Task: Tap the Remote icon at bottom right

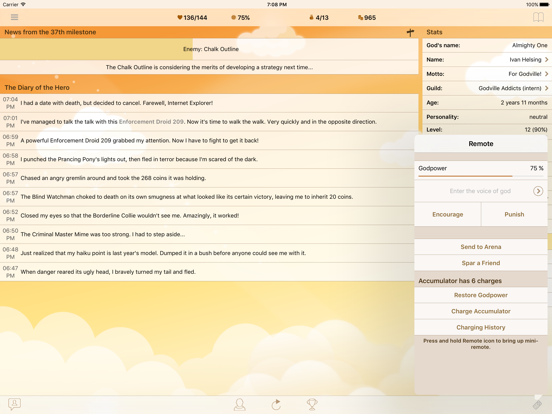Action: pyautogui.click(x=538, y=404)
